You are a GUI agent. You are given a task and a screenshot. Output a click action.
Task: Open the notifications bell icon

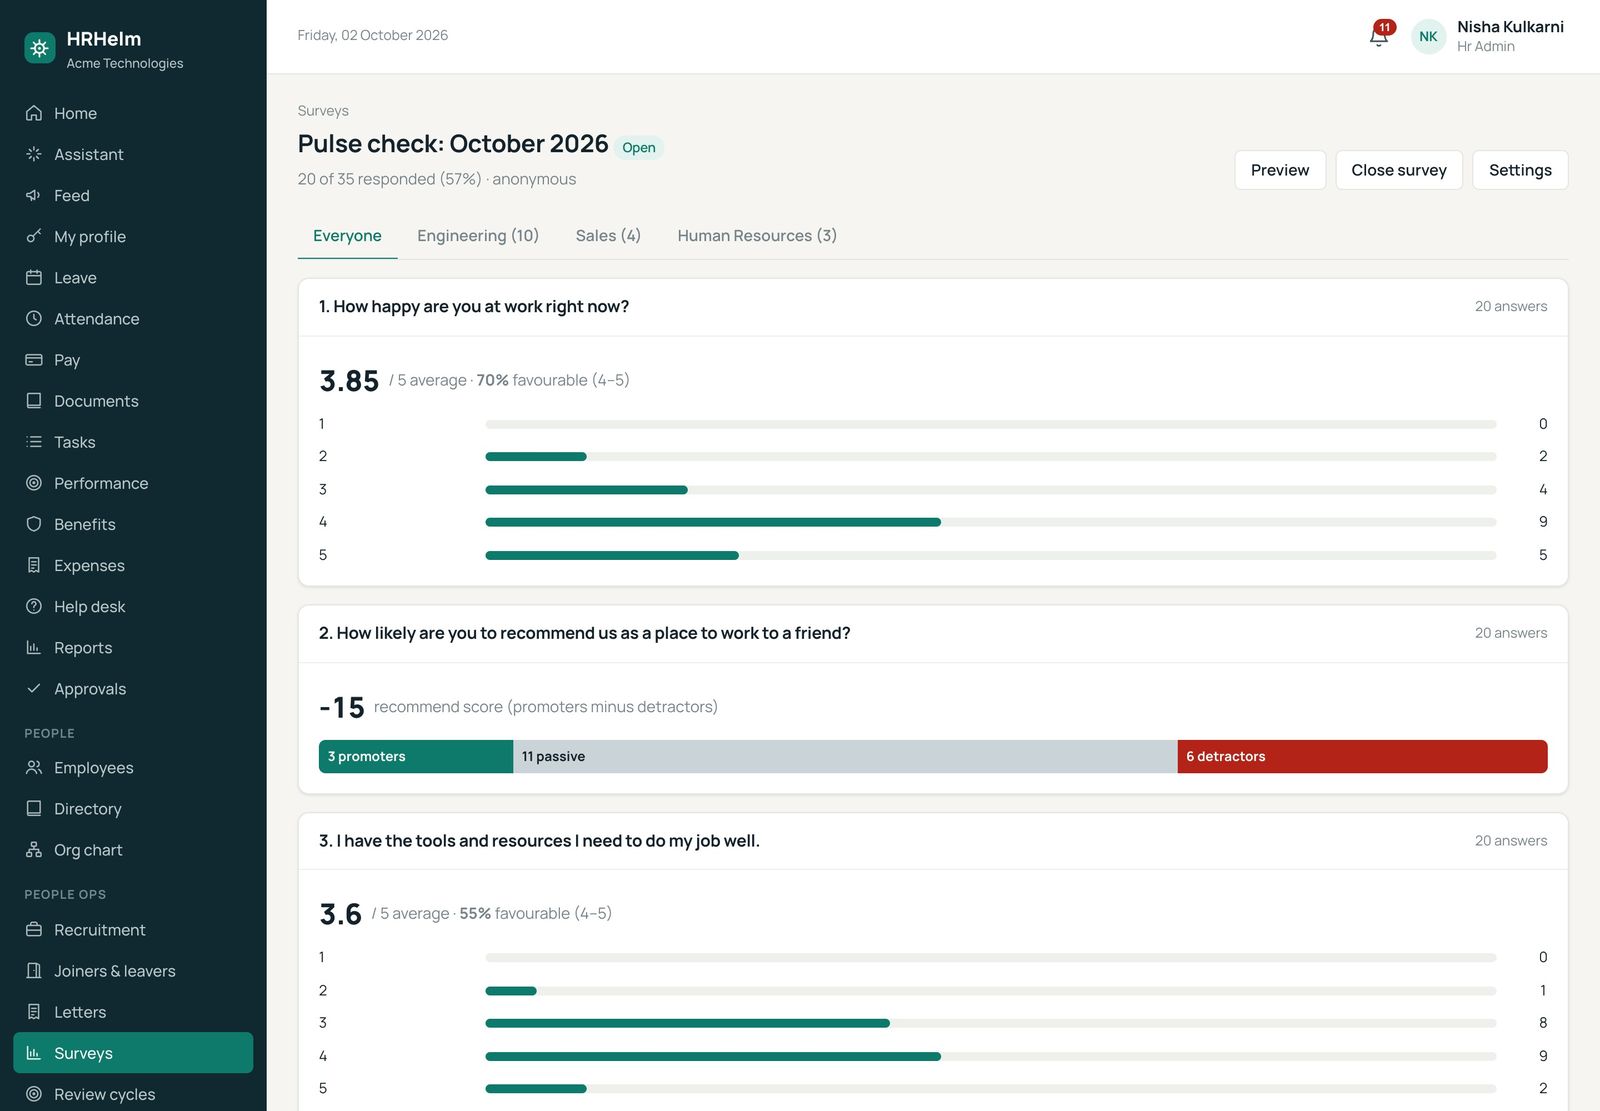pyautogui.click(x=1379, y=36)
